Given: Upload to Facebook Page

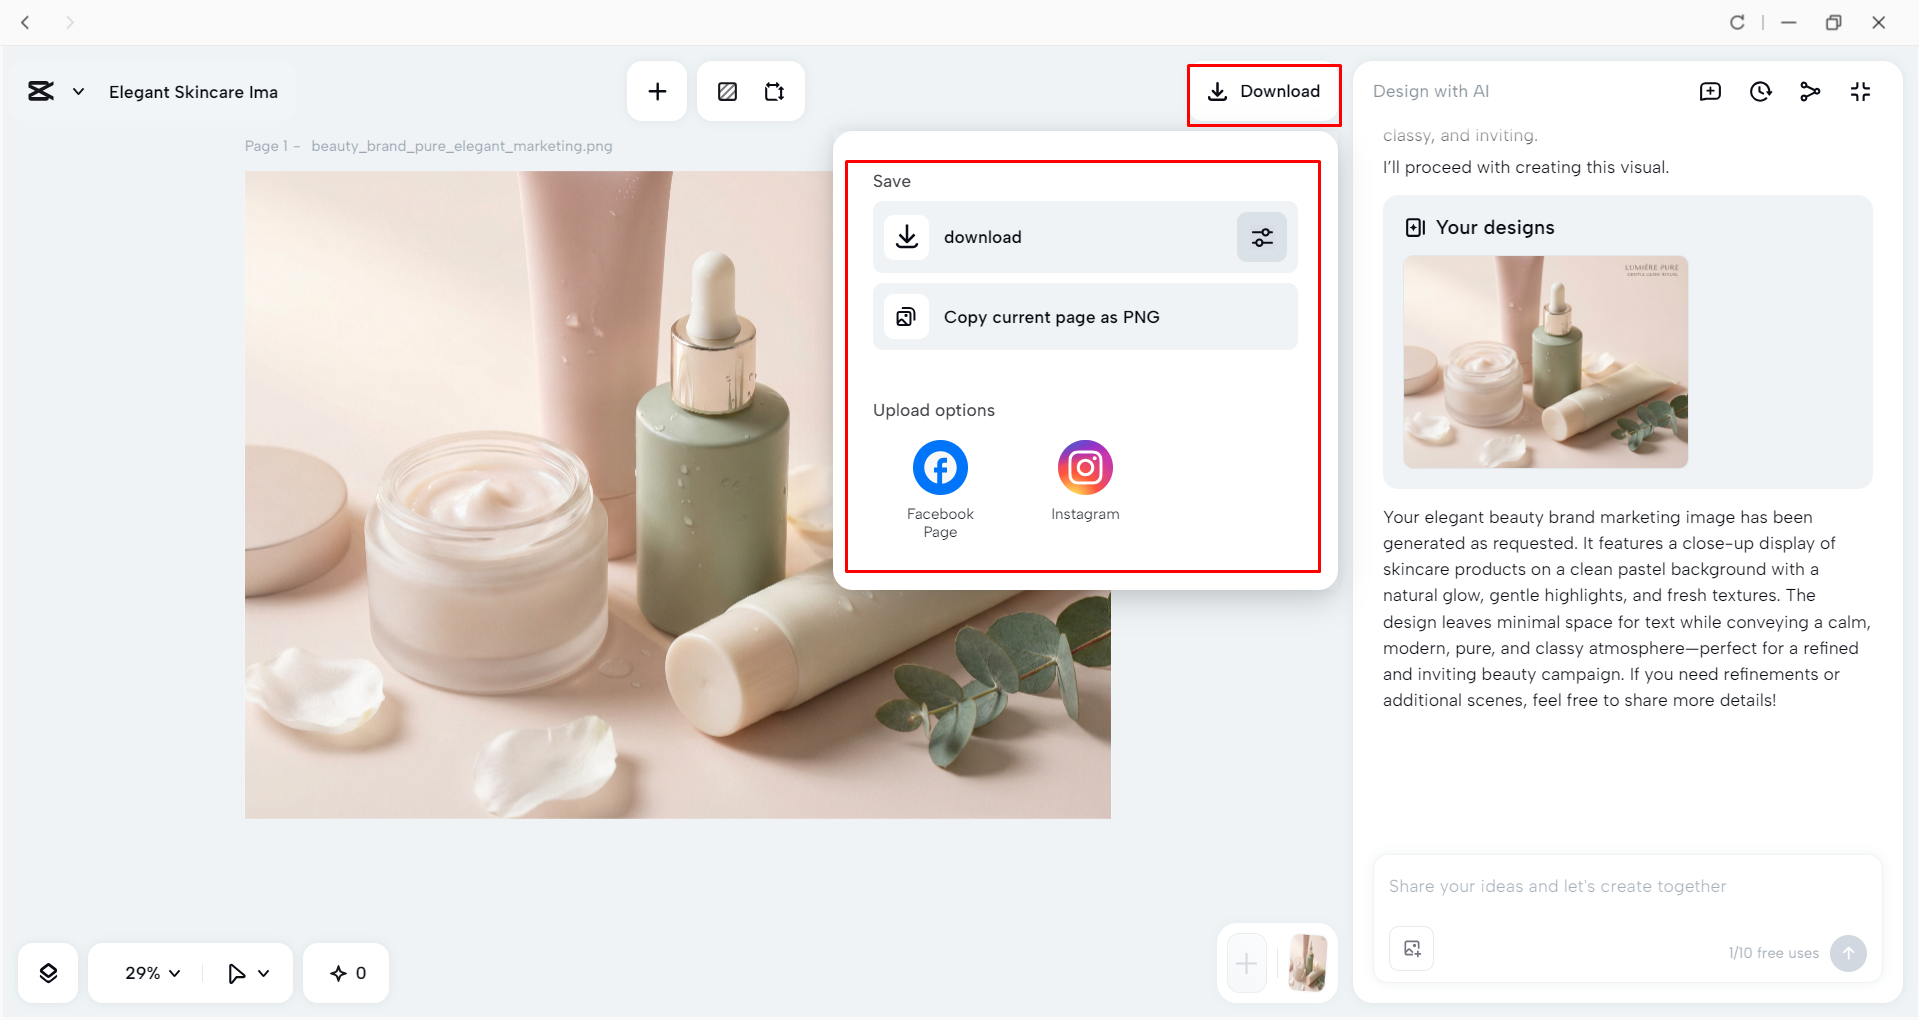Looking at the screenshot, I should 940,489.
